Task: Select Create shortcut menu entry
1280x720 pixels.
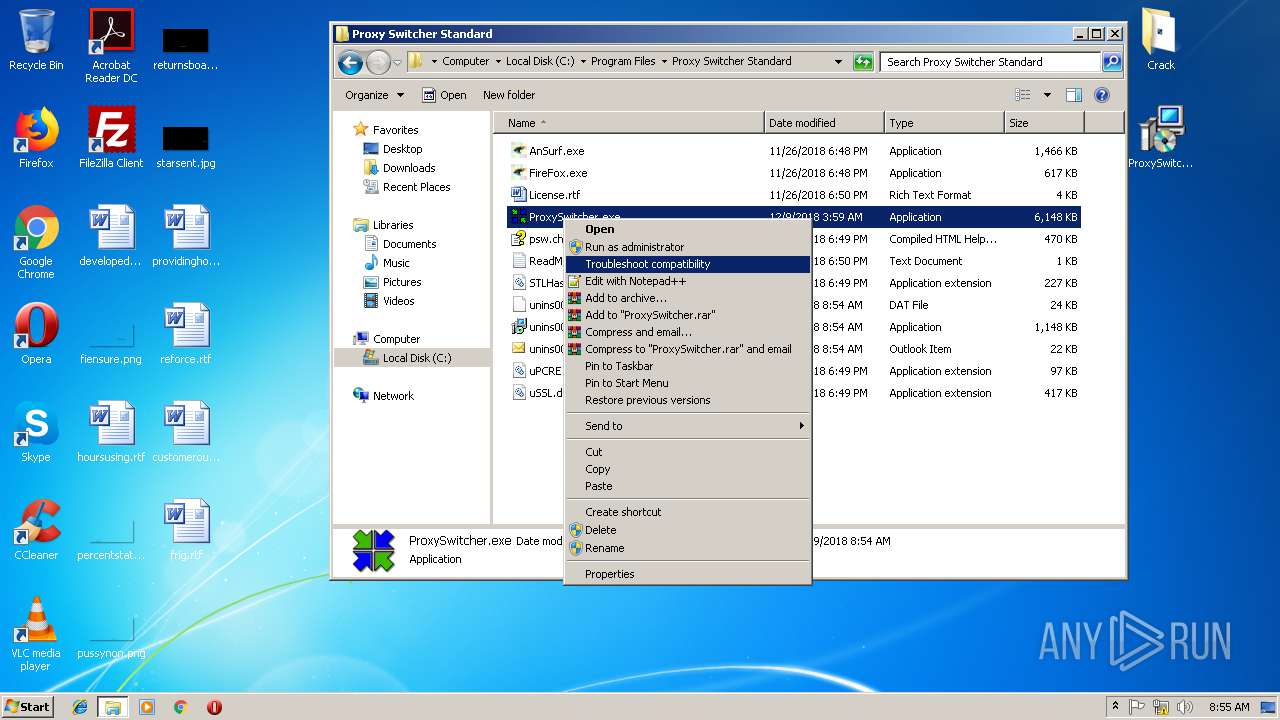Action: point(687,512)
